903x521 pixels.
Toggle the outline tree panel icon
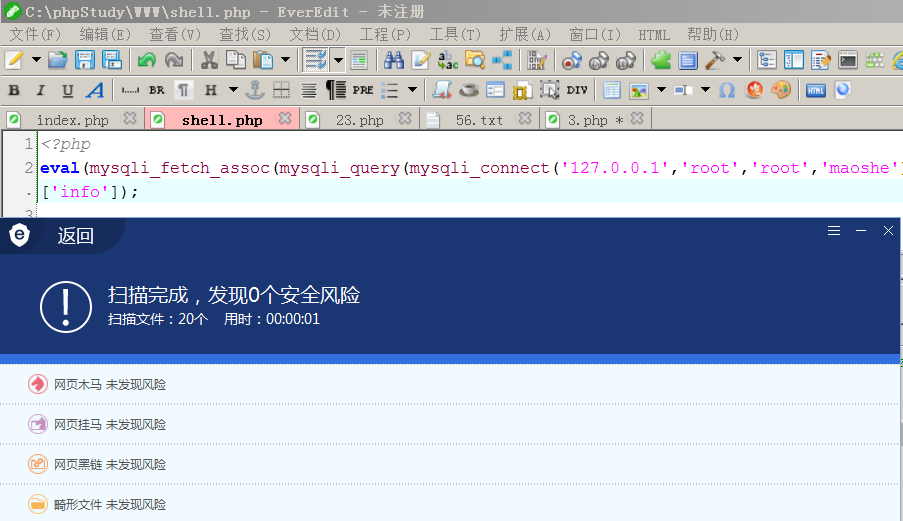[x=767, y=60]
